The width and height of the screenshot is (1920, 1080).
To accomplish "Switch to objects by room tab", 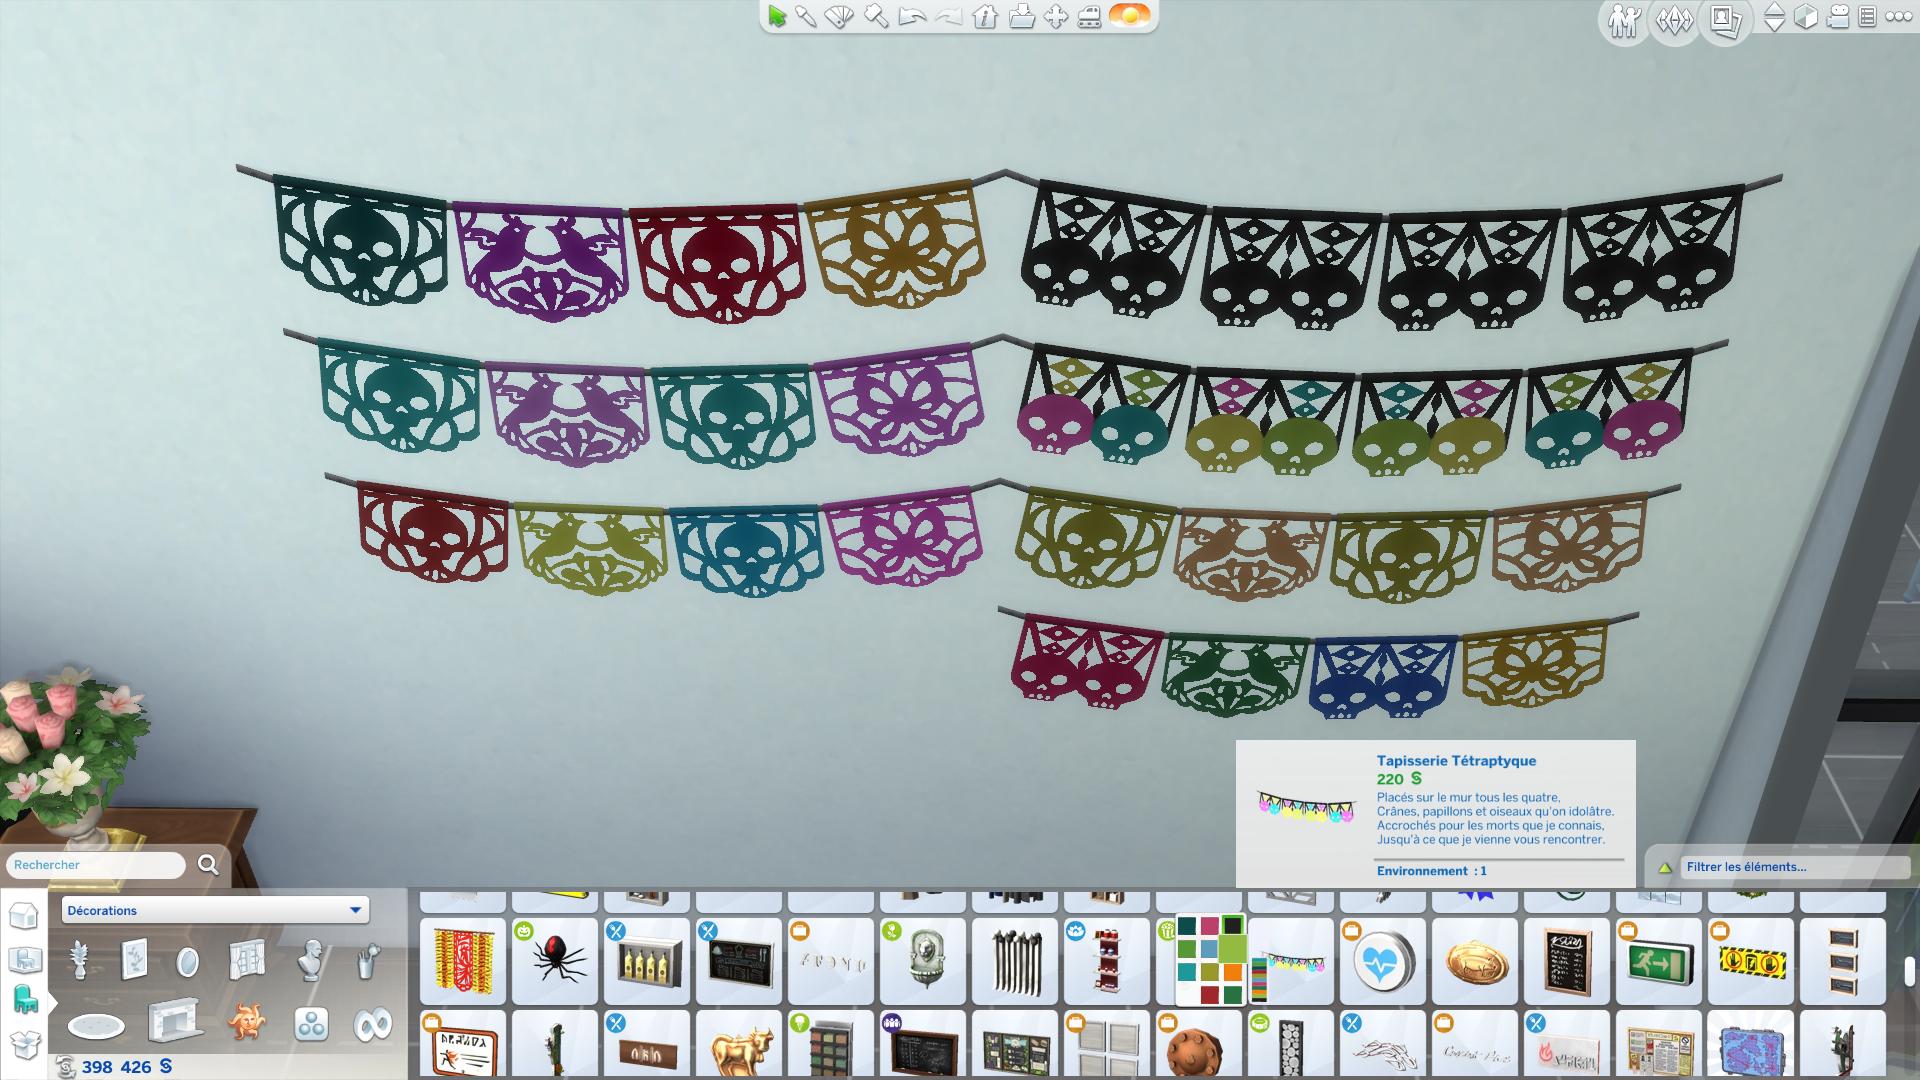I will (24, 959).
